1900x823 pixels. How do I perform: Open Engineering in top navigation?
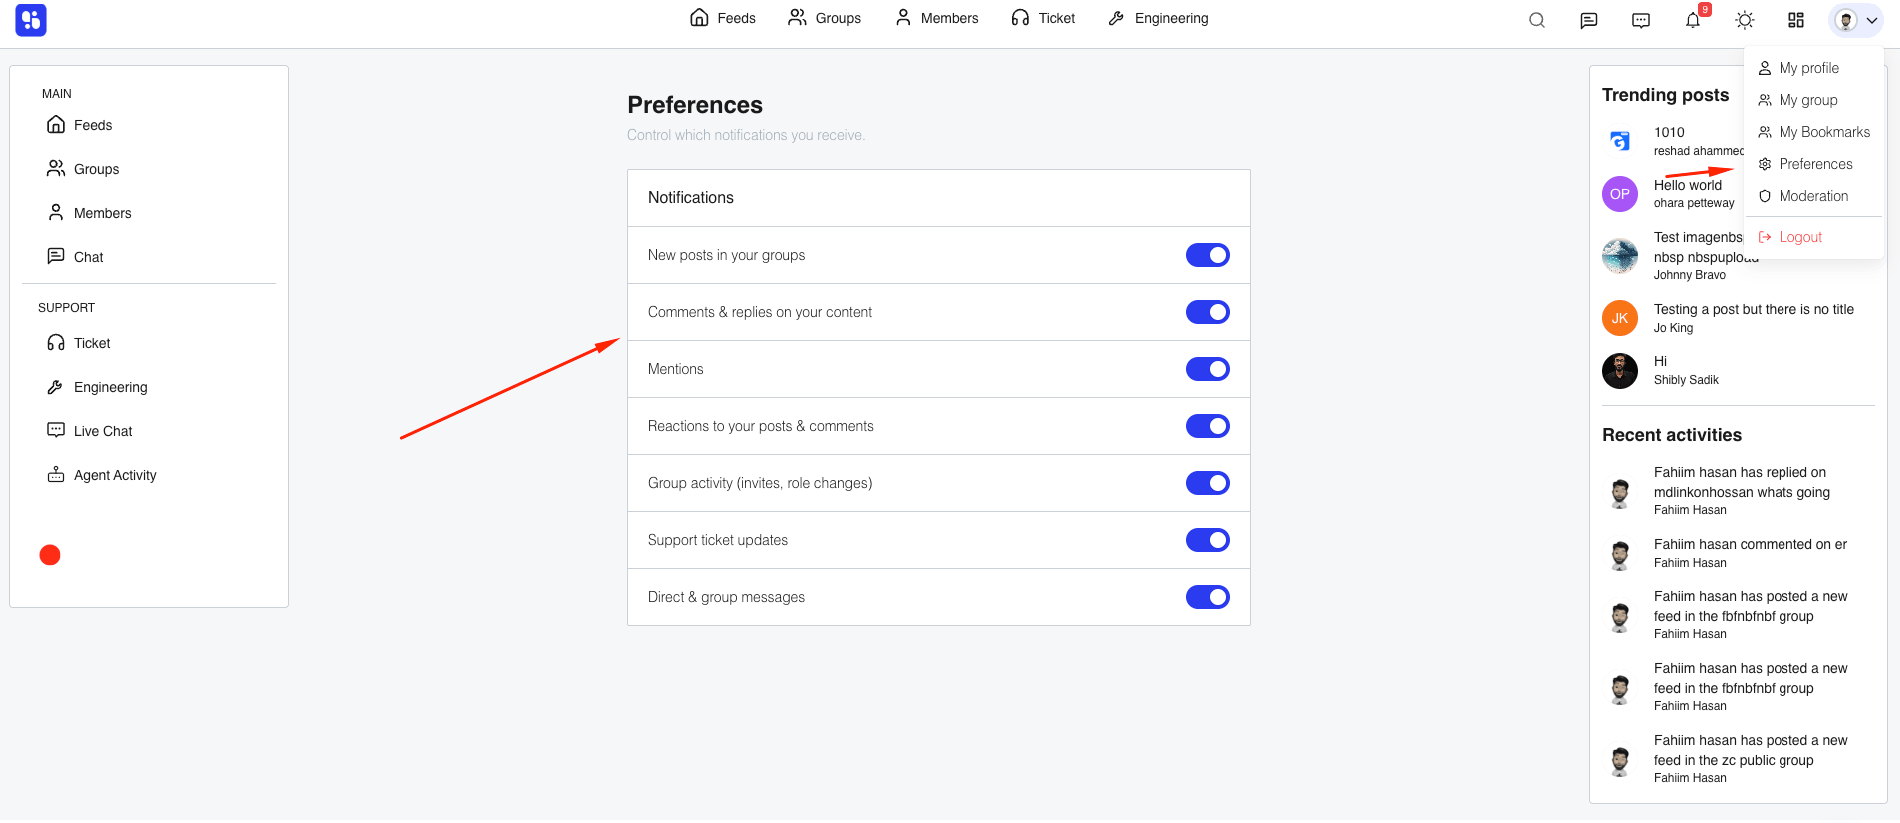[1158, 18]
